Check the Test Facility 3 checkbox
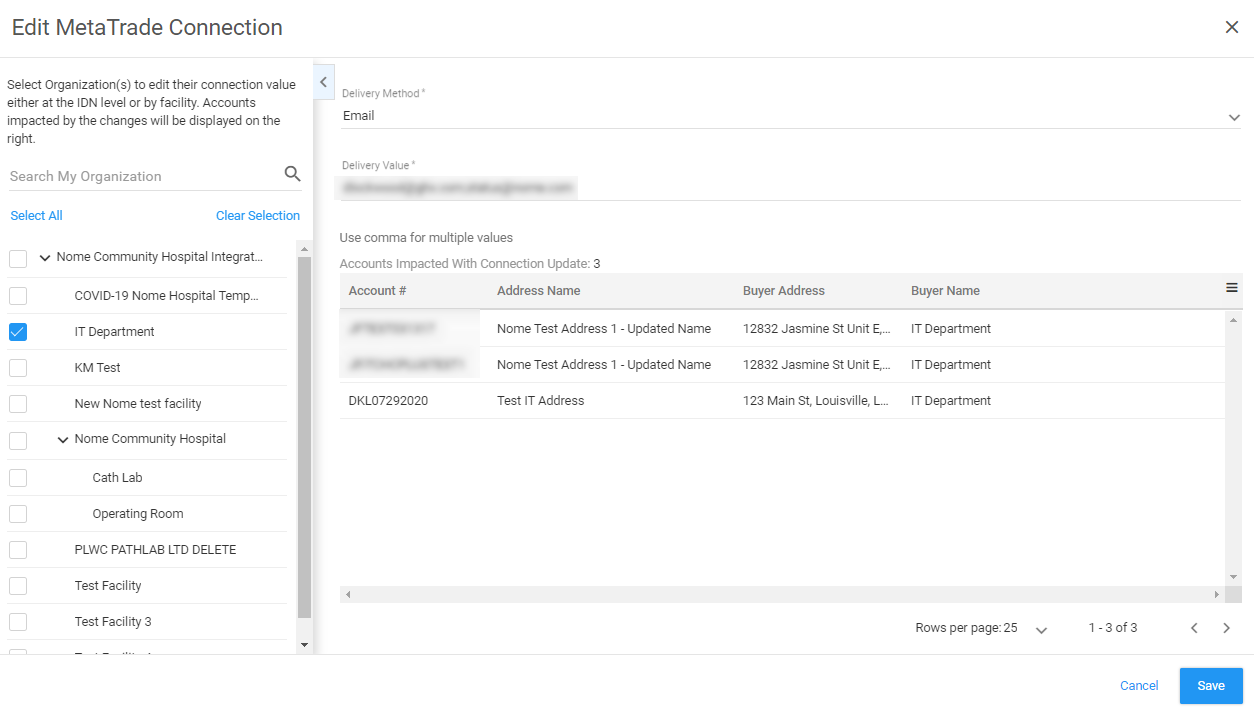The image size is (1254, 716). 18,622
